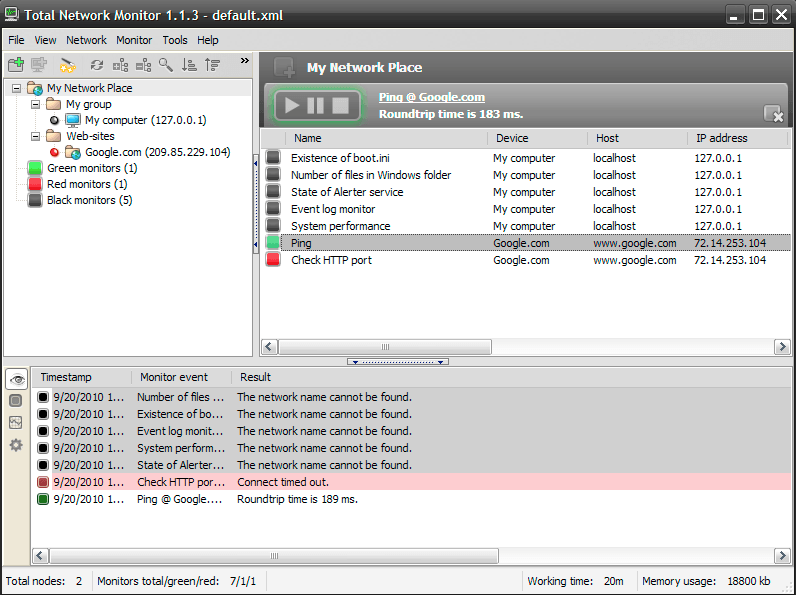796x595 pixels.
Task: Open the chart graph sidebar icon
Action: 16,422
